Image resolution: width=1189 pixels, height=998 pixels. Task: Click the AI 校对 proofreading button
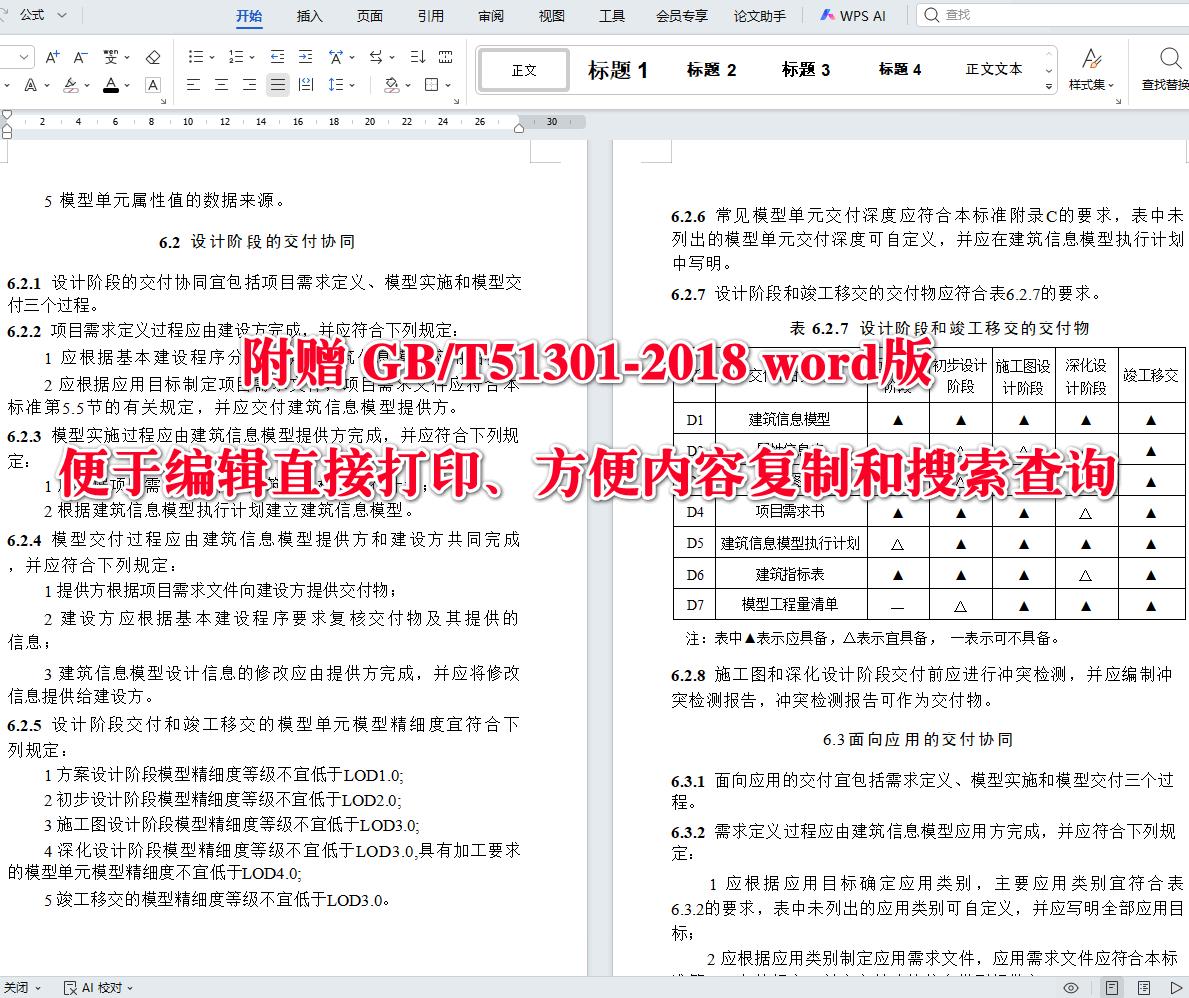99,987
